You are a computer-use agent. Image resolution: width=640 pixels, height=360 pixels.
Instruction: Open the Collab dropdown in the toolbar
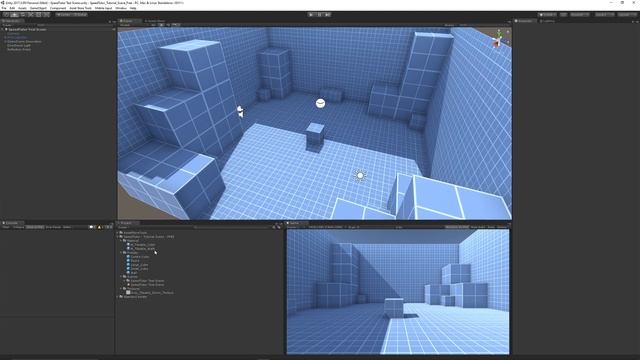click(x=547, y=15)
